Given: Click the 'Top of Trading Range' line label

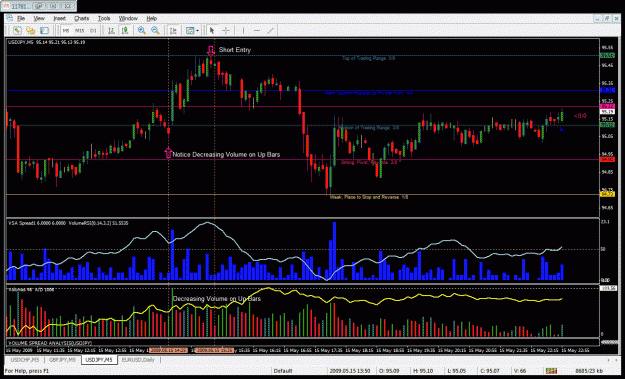Looking at the screenshot, I should pos(368,58).
